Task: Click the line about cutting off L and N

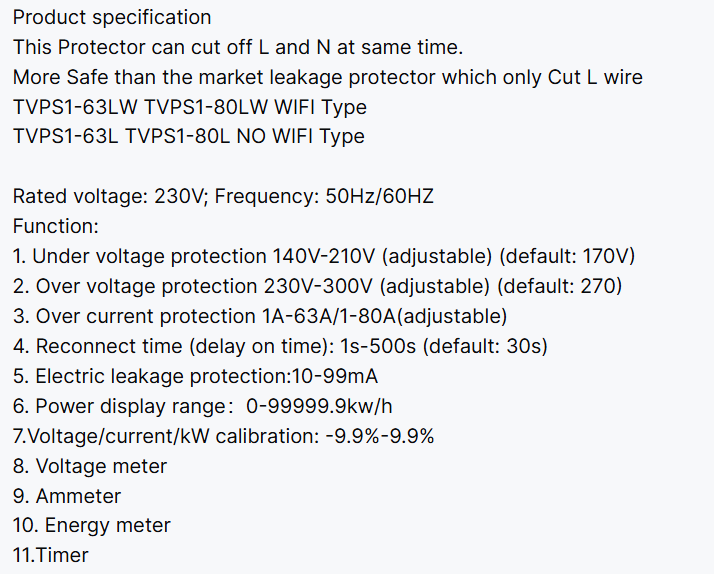Action: click(x=238, y=48)
